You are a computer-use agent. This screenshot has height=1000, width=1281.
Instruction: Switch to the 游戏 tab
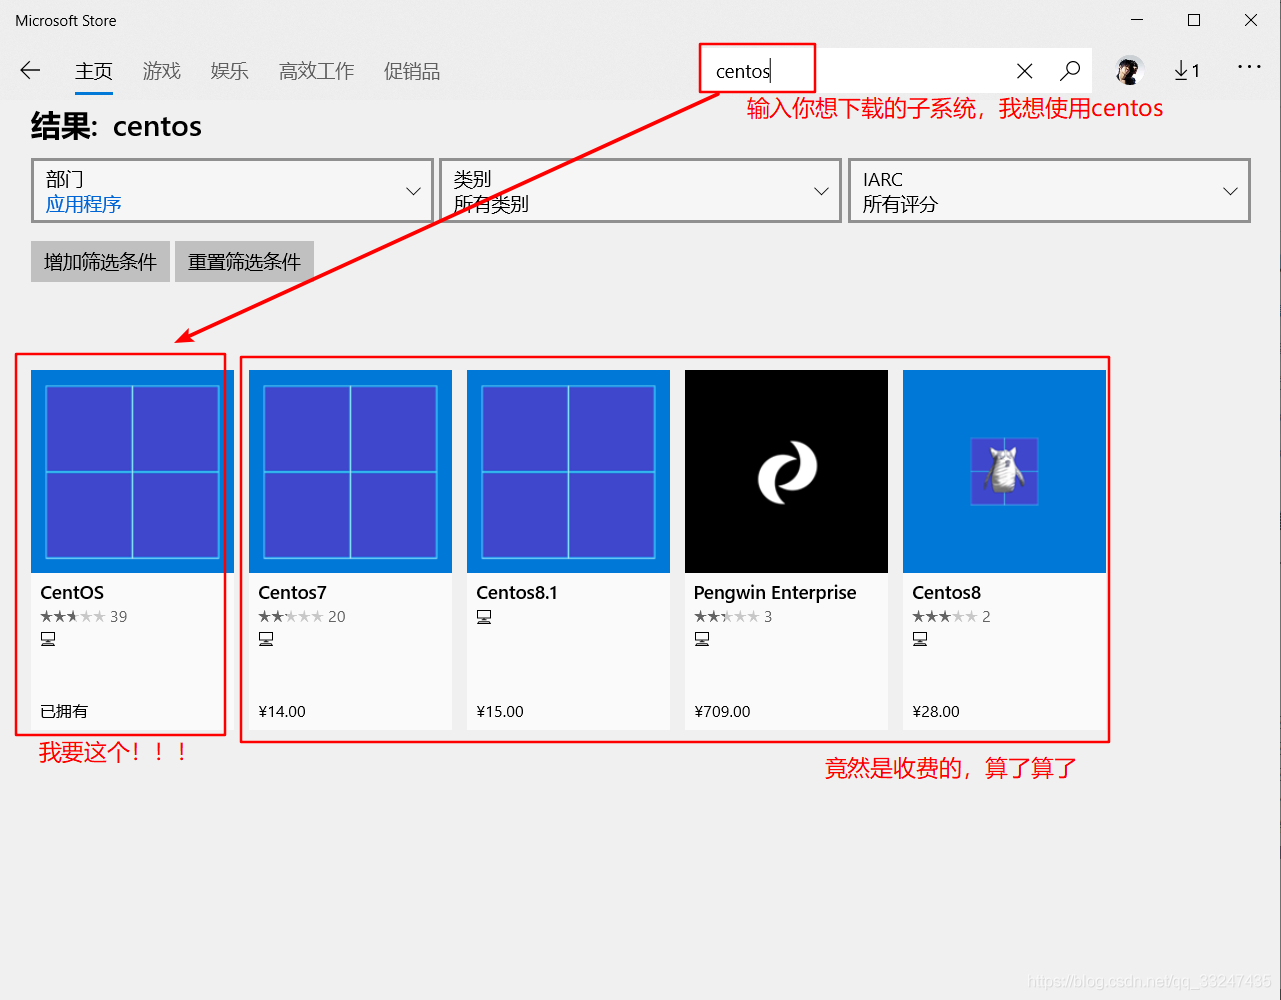162,71
